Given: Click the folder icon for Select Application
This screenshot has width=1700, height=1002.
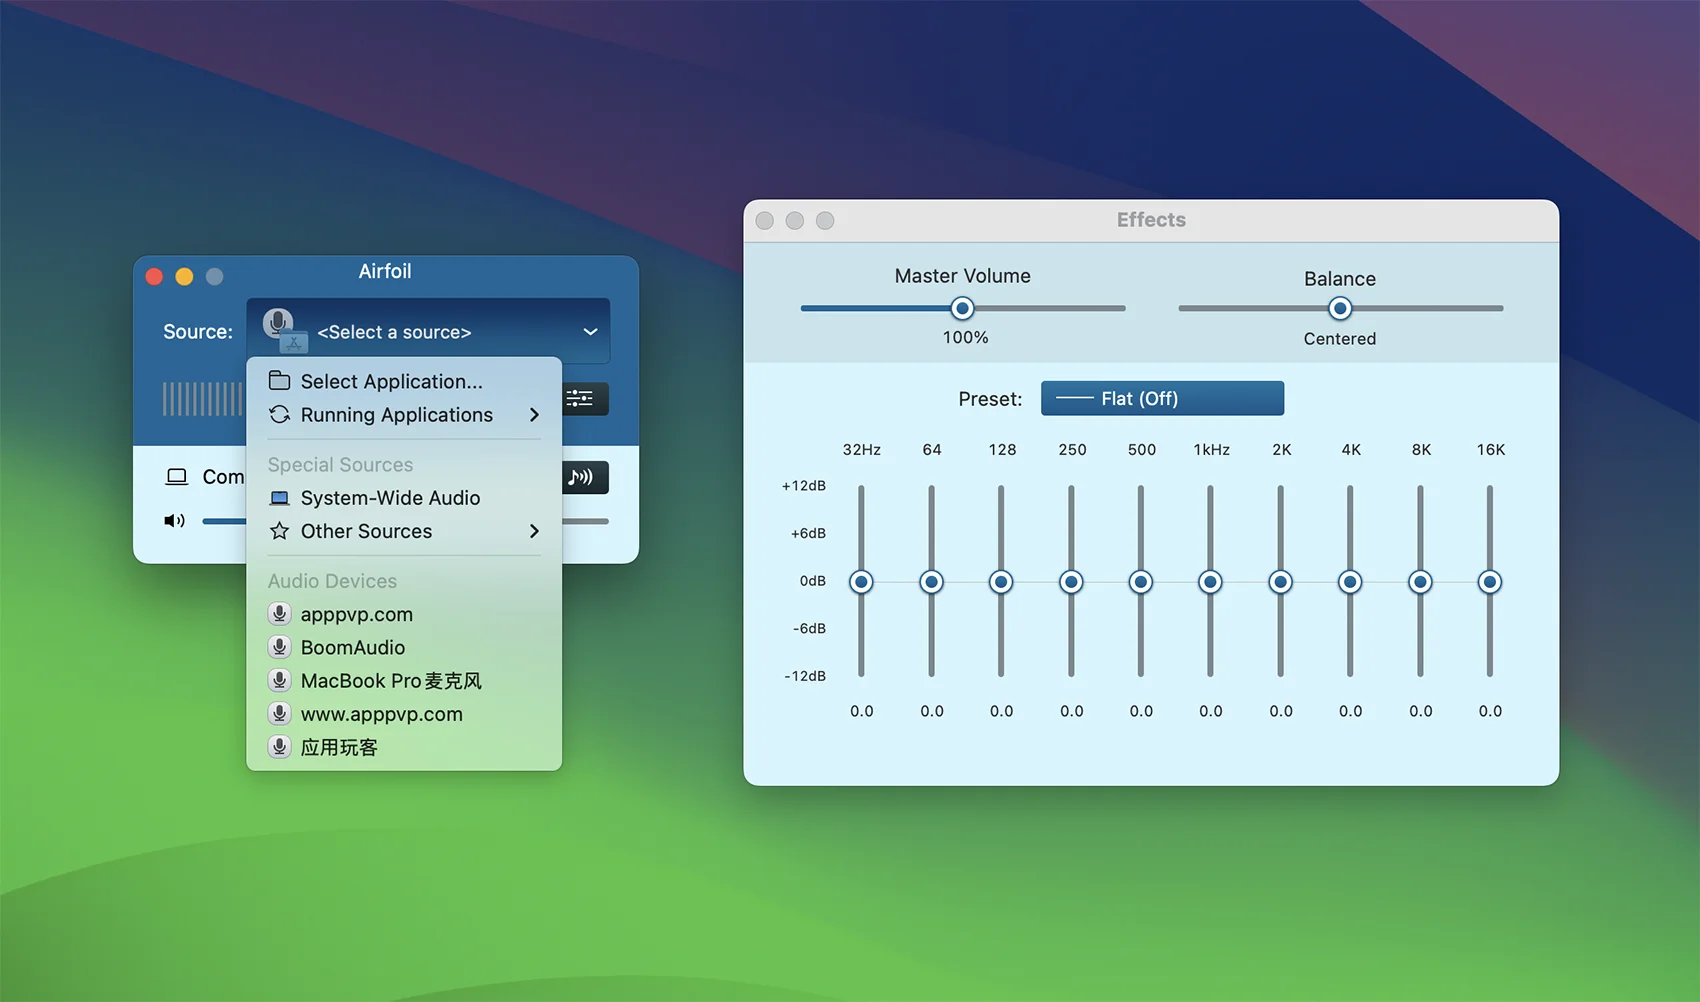Looking at the screenshot, I should click(280, 381).
